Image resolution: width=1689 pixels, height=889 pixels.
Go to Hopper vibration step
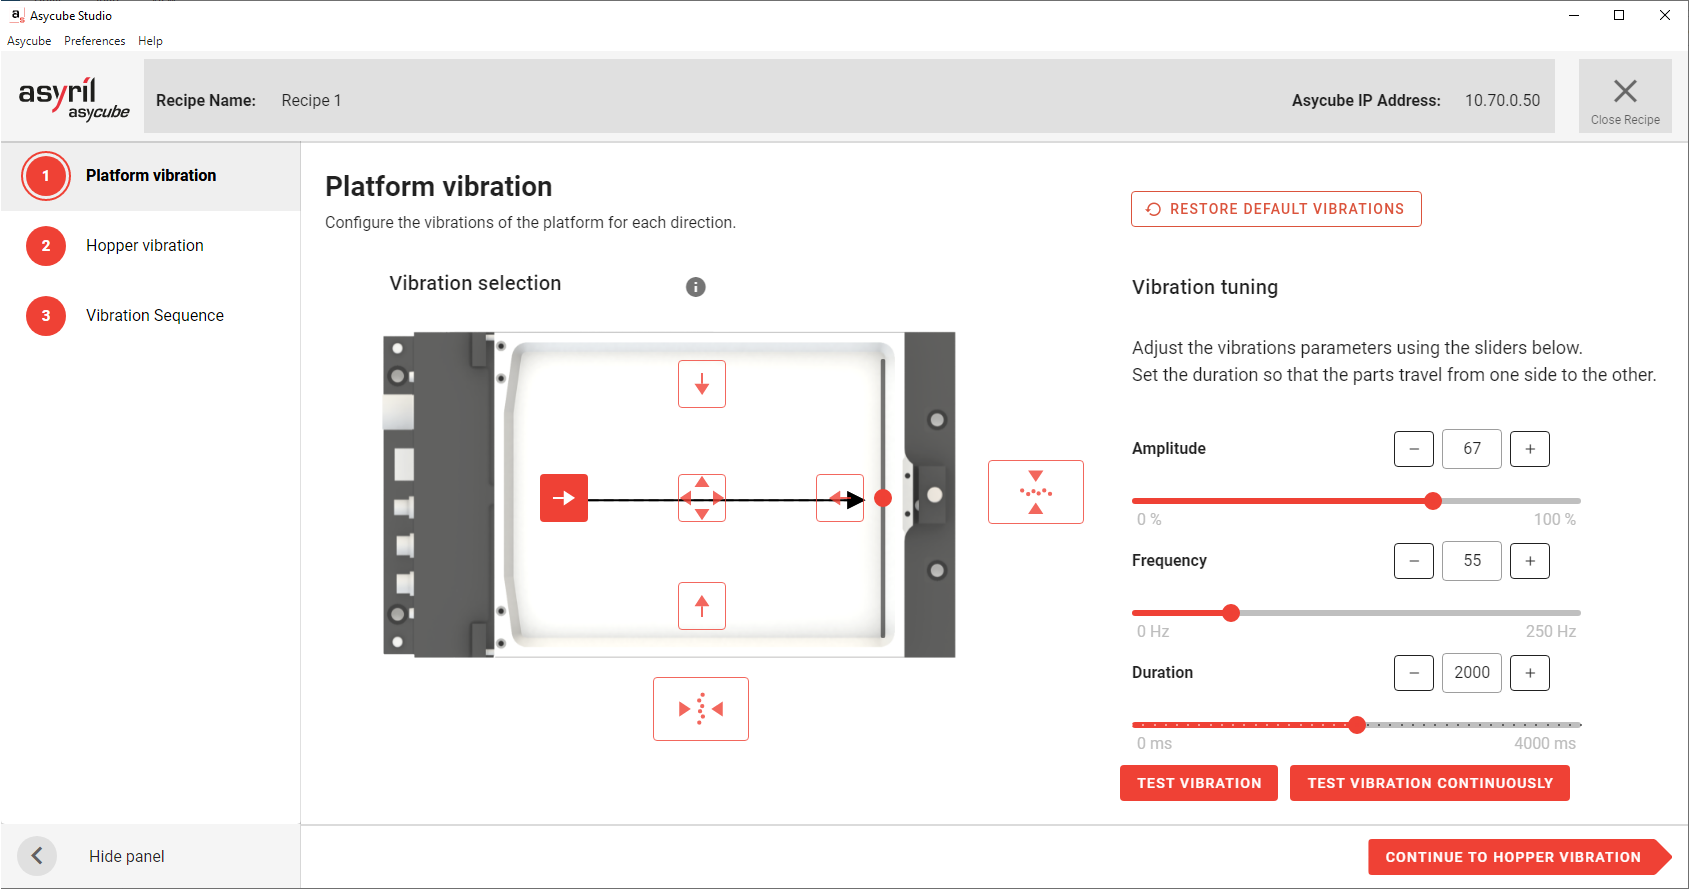pos(145,246)
